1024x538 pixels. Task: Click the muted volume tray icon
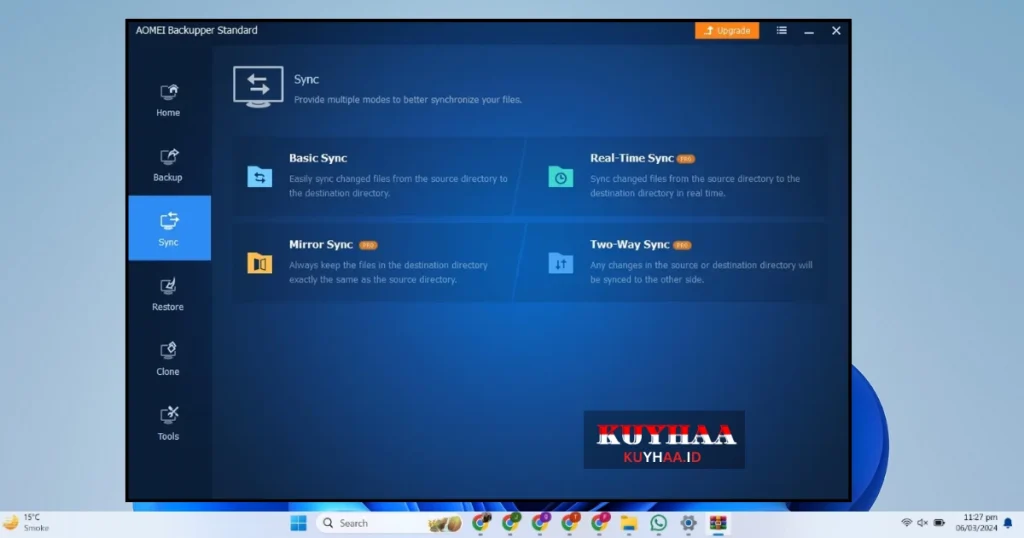pyautogui.click(x=922, y=523)
